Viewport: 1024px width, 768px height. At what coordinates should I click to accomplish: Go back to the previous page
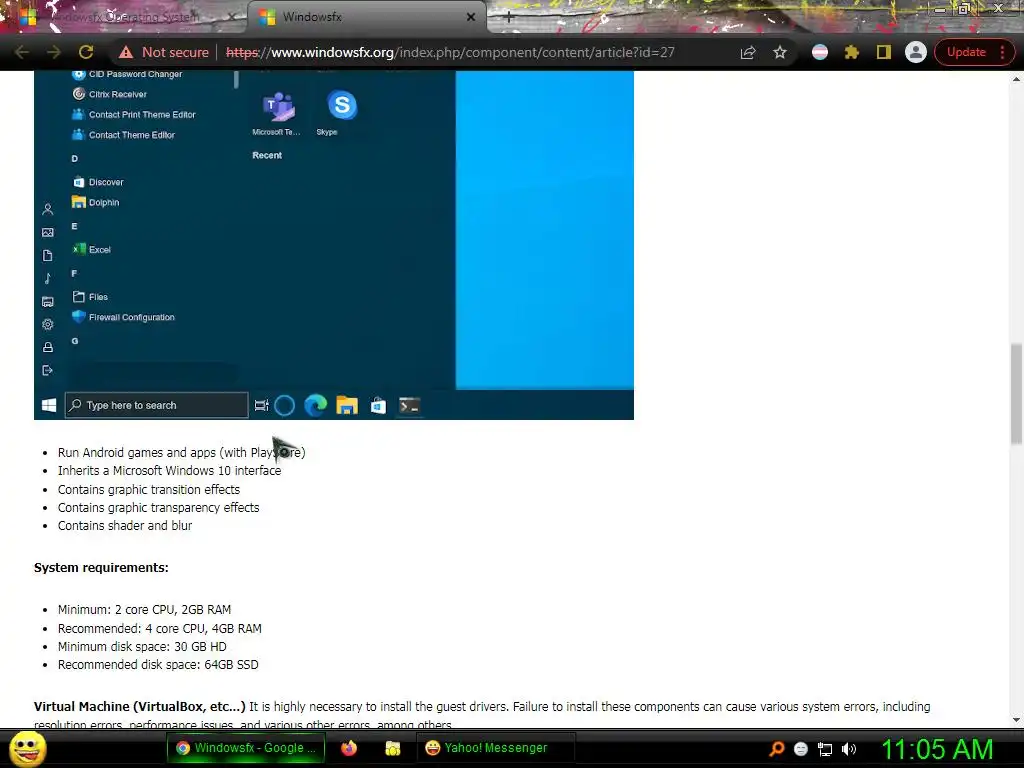pyautogui.click(x=22, y=52)
